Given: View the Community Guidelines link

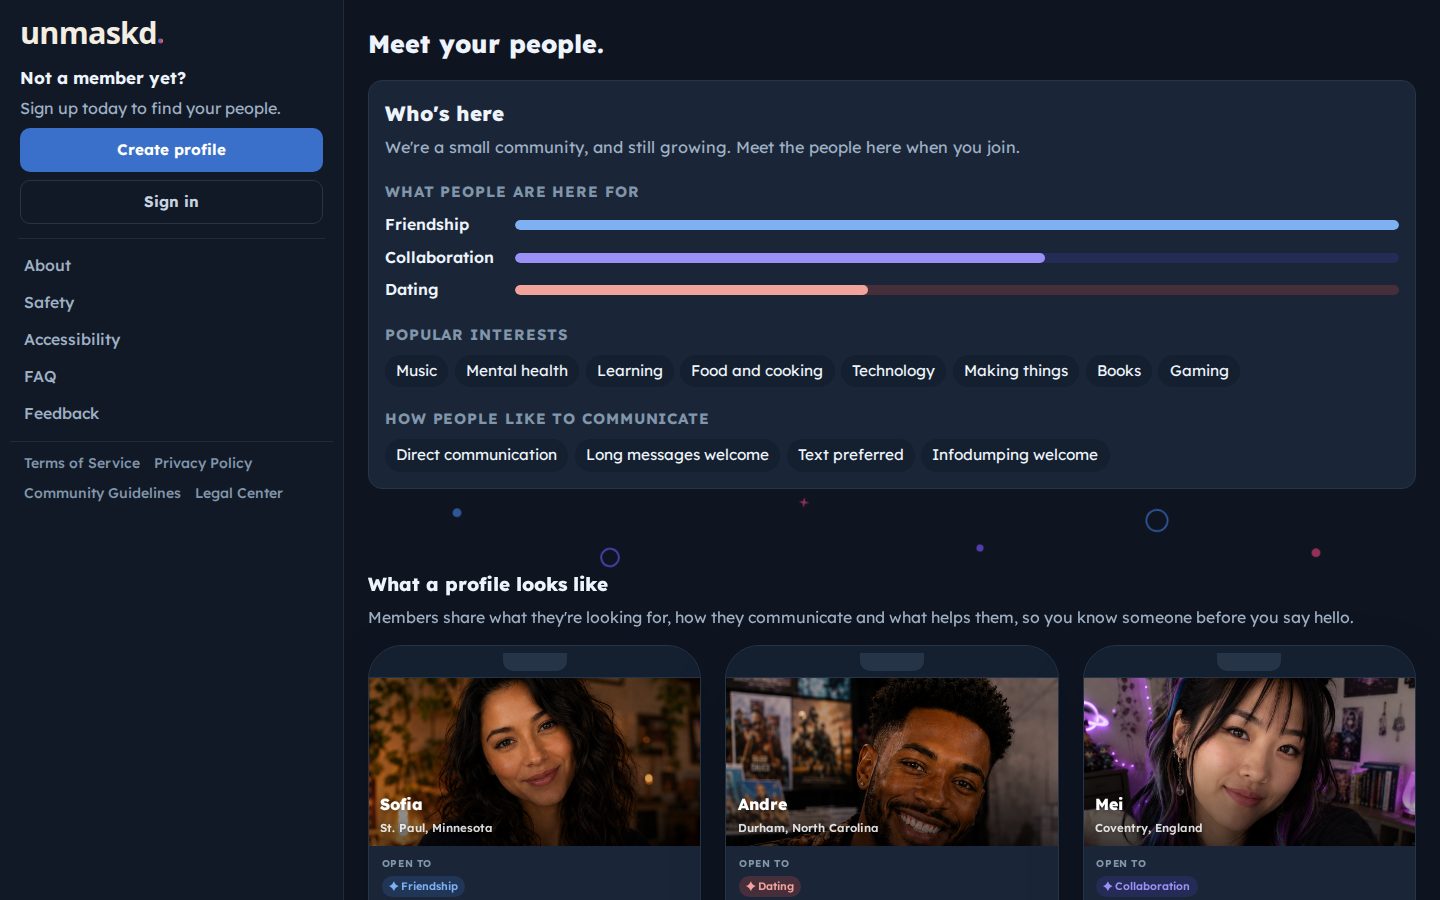Looking at the screenshot, I should [x=102, y=493].
